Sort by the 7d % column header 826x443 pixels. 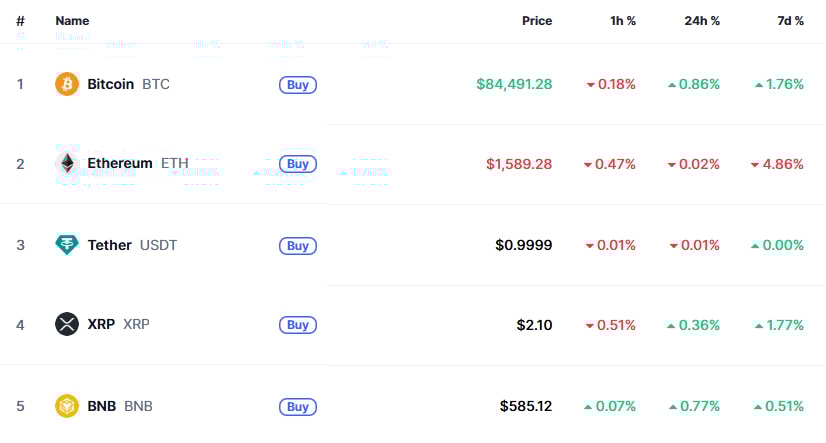click(x=787, y=20)
